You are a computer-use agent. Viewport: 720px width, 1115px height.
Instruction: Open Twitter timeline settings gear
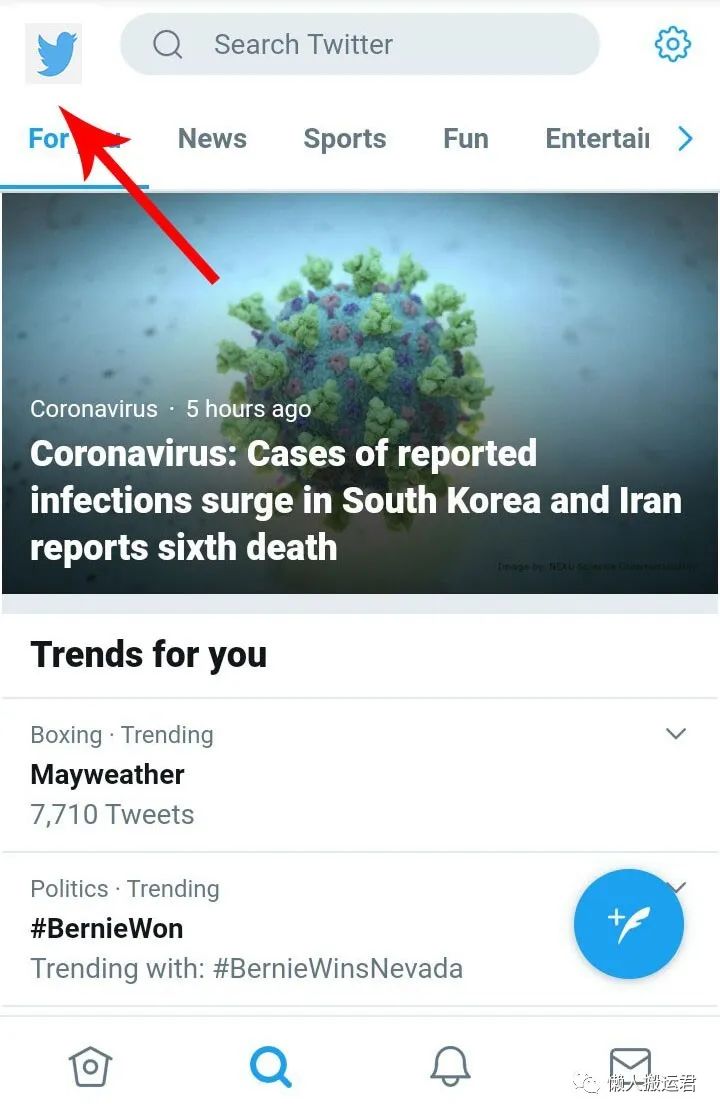tap(673, 44)
